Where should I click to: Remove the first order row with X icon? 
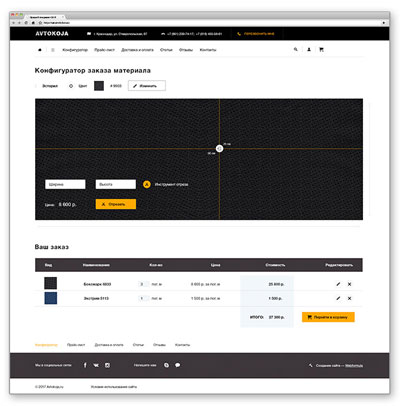pos(349,284)
